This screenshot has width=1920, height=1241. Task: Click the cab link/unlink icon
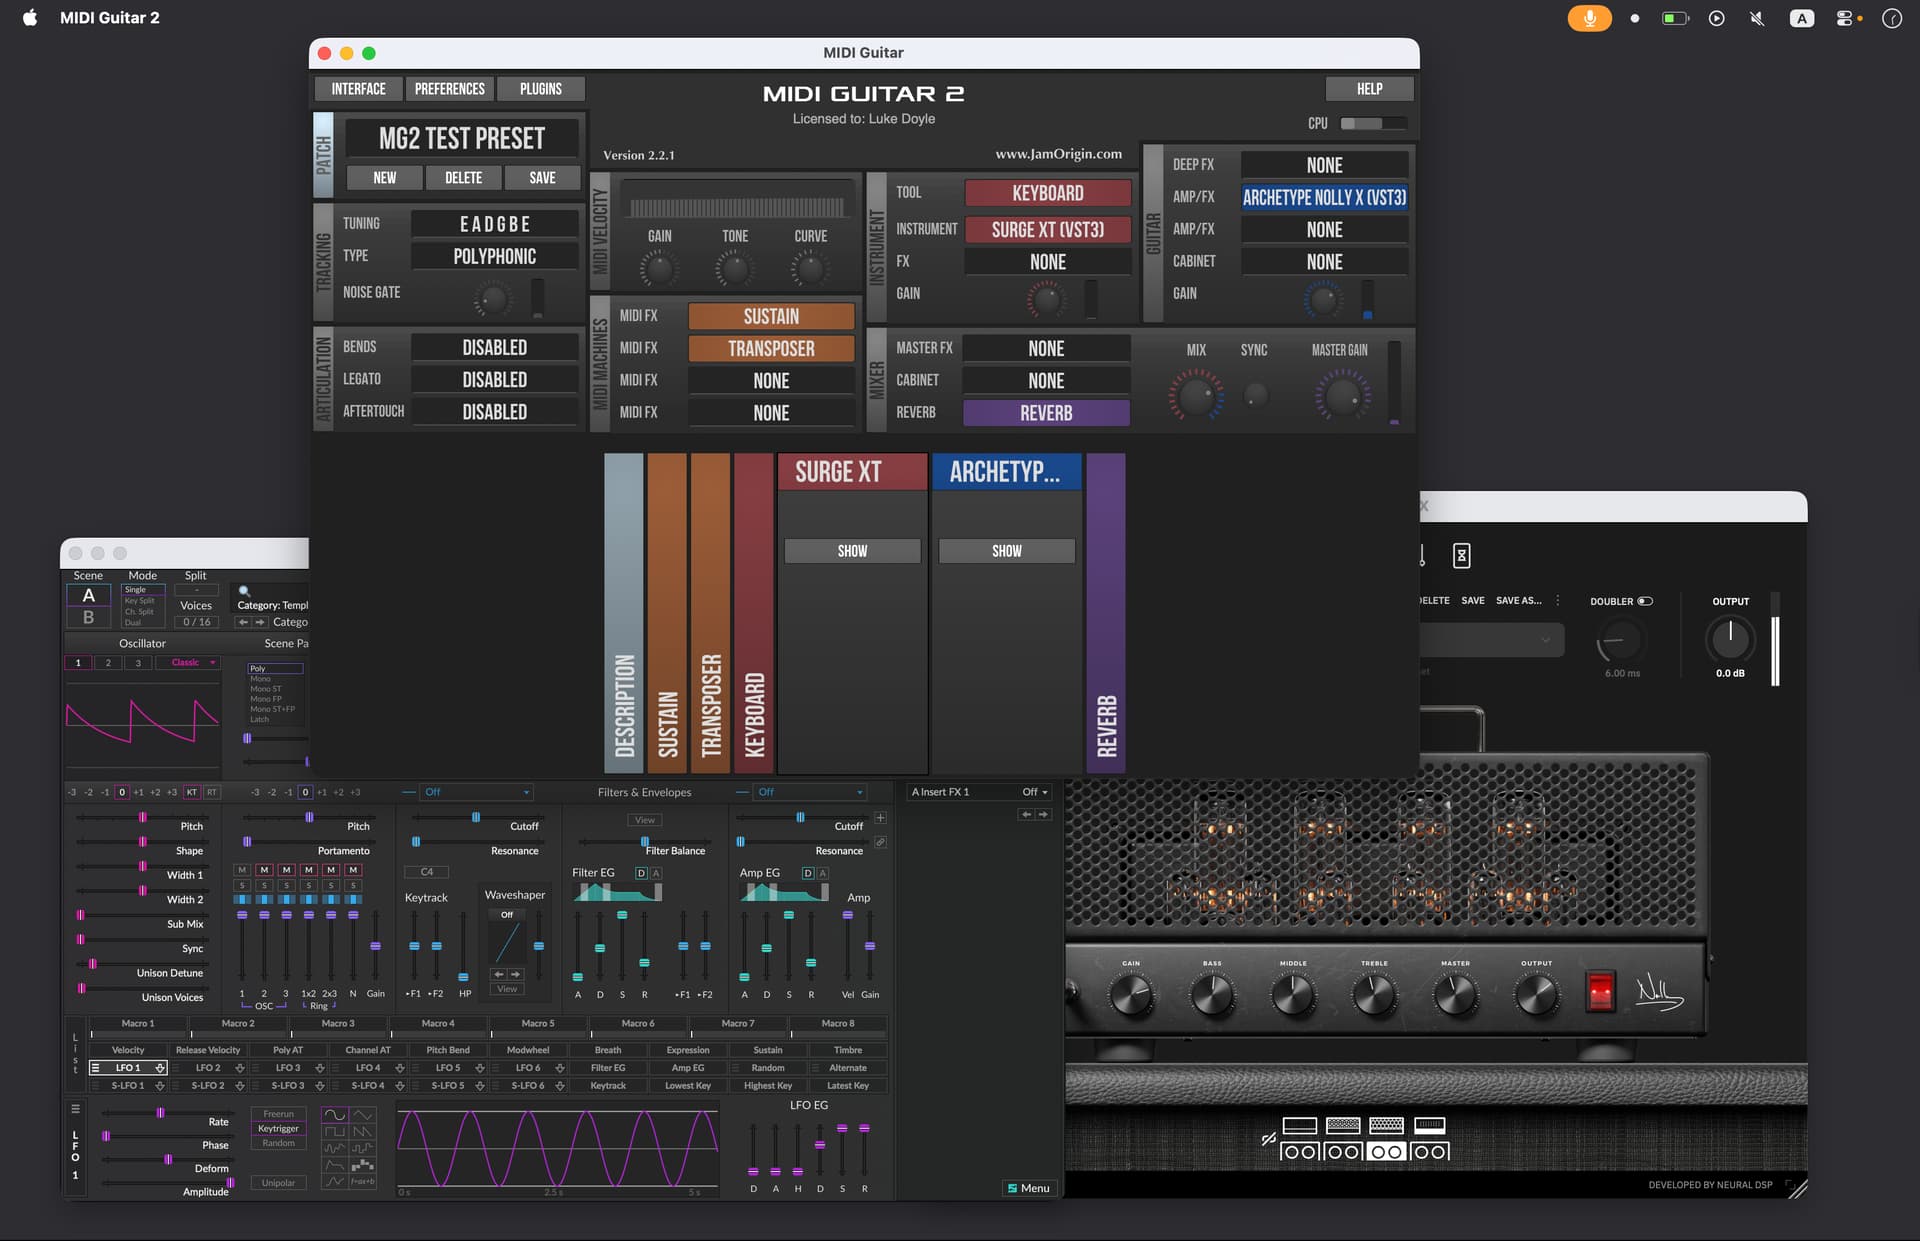pyautogui.click(x=1268, y=1139)
